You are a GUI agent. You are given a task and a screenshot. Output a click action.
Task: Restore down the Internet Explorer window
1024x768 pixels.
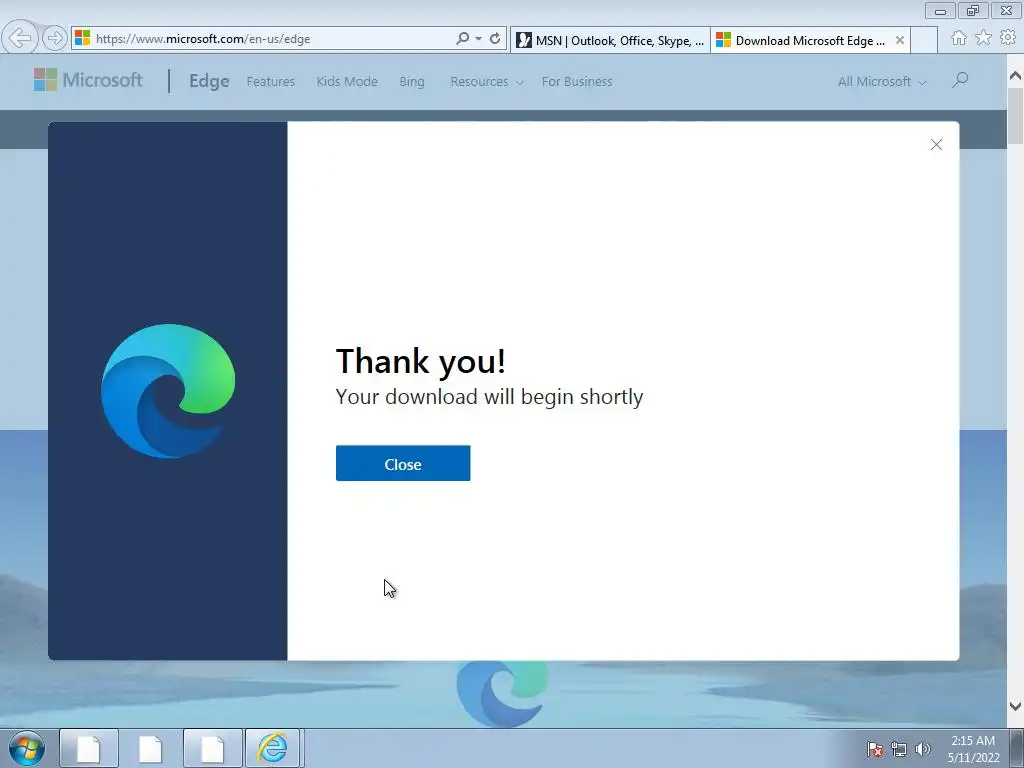973,10
